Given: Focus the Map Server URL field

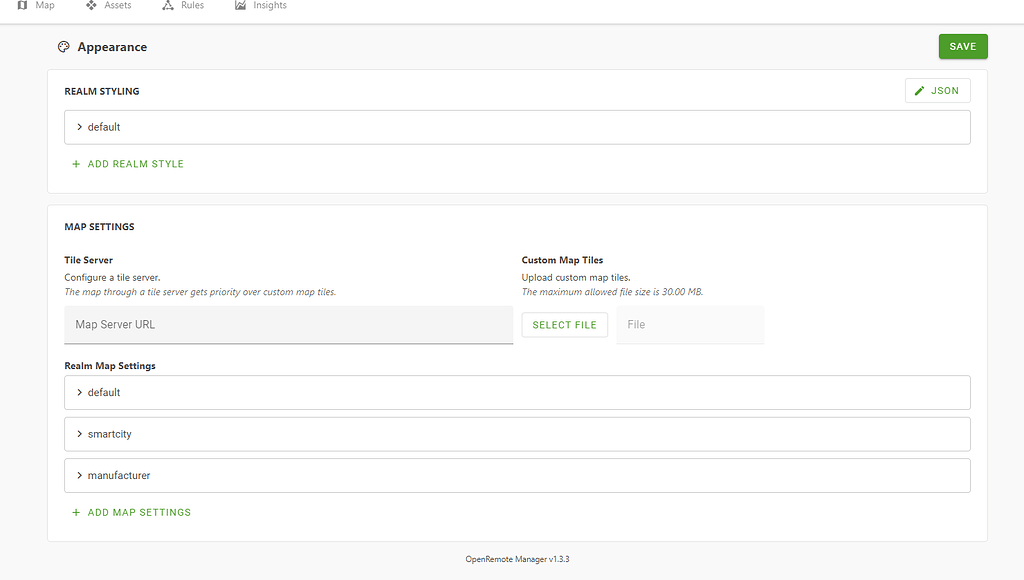Looking at the screenshot, I should 289,325.
